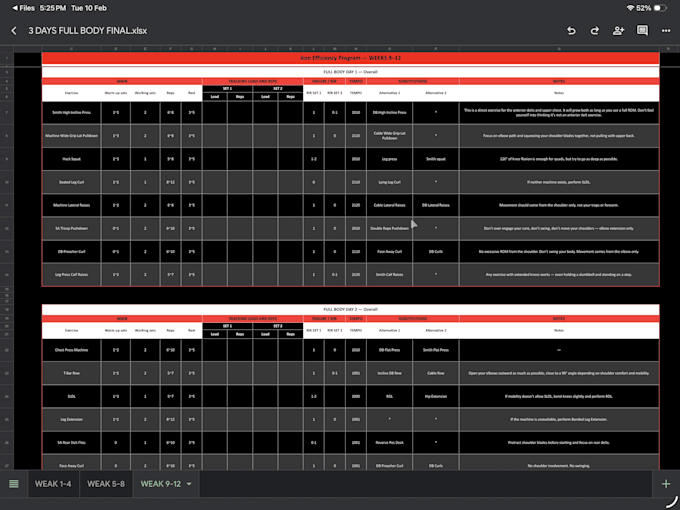The height and width of the screenshot is (510, 680).
Task: Select the DB Lateral Raises cell
Action: point(436,205)
